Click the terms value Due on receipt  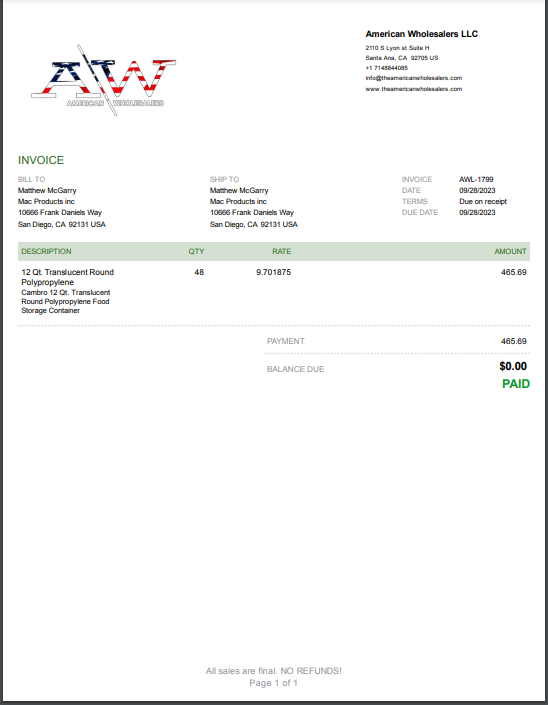click(x=483, y=201)
